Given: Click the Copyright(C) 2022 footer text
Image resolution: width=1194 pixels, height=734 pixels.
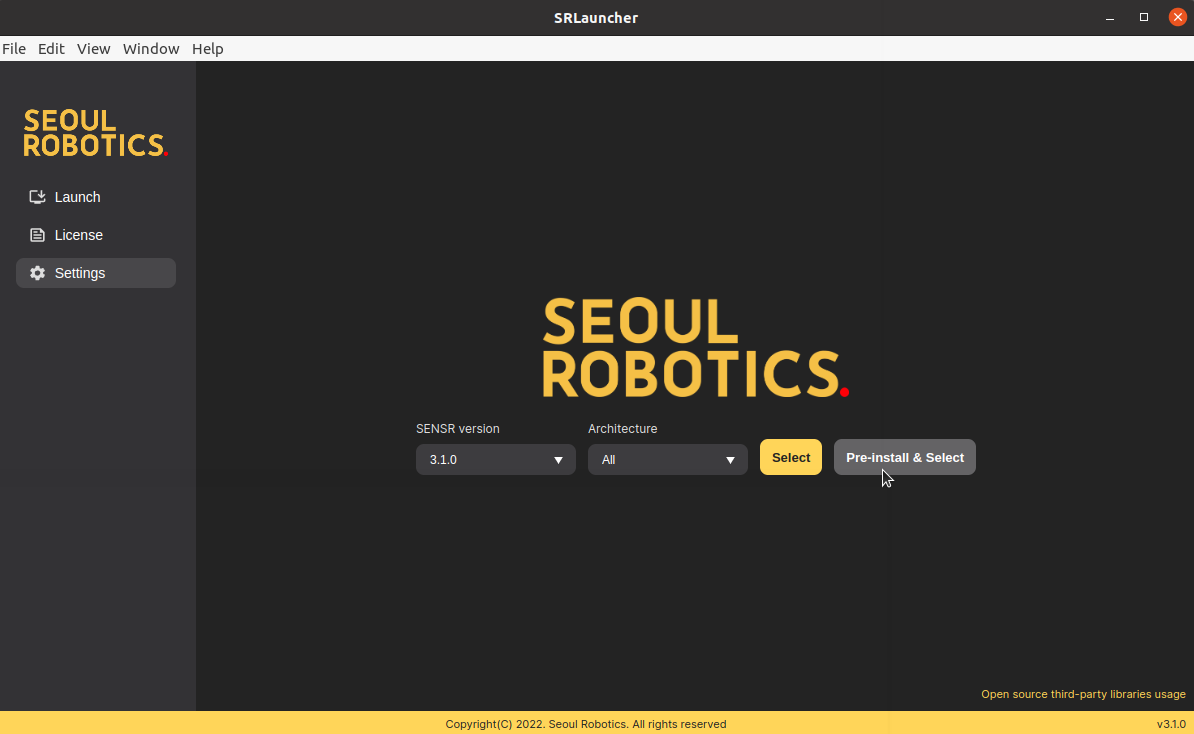Looking at the screenshot, I should tap(586, 724).
